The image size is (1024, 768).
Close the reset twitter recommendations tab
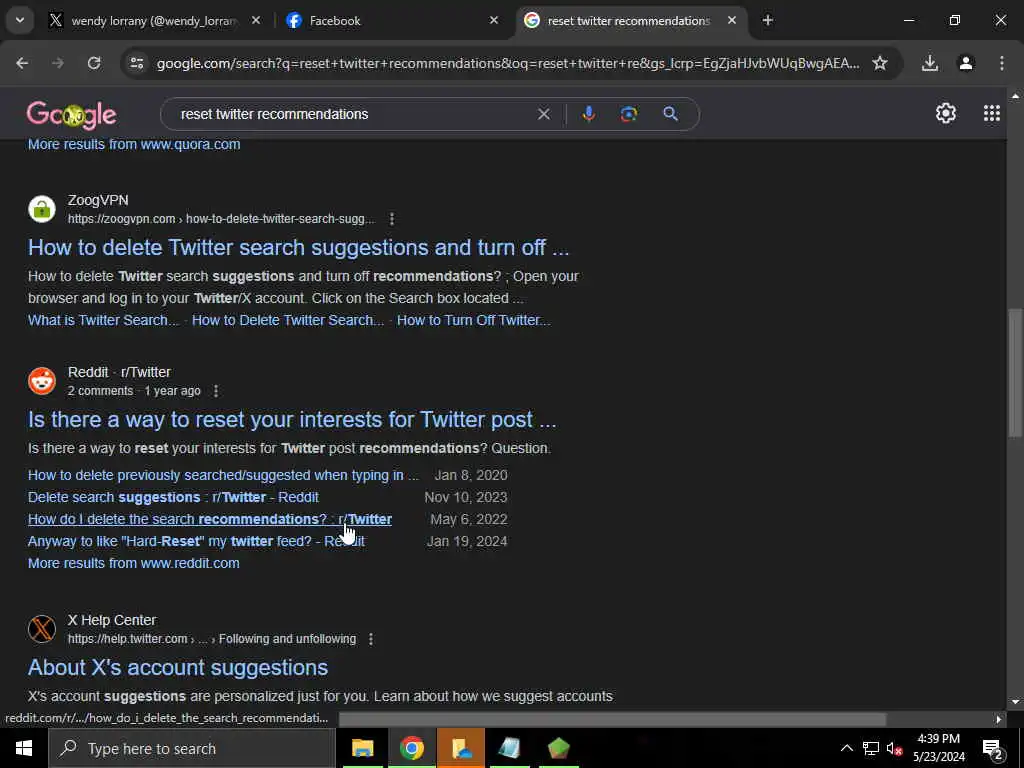(732, 21)
